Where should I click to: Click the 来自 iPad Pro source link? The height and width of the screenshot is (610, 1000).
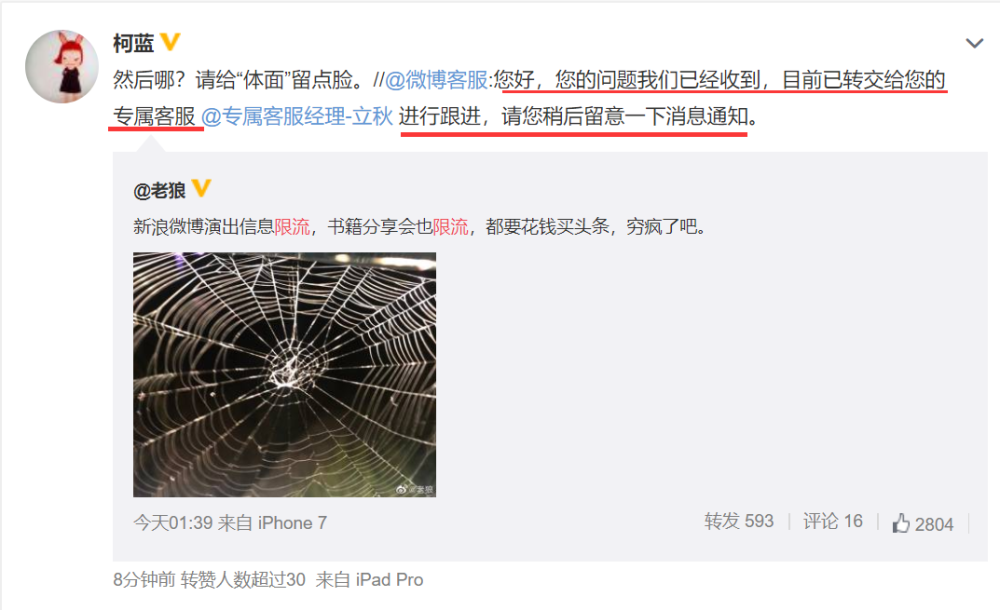coord(369,580)
